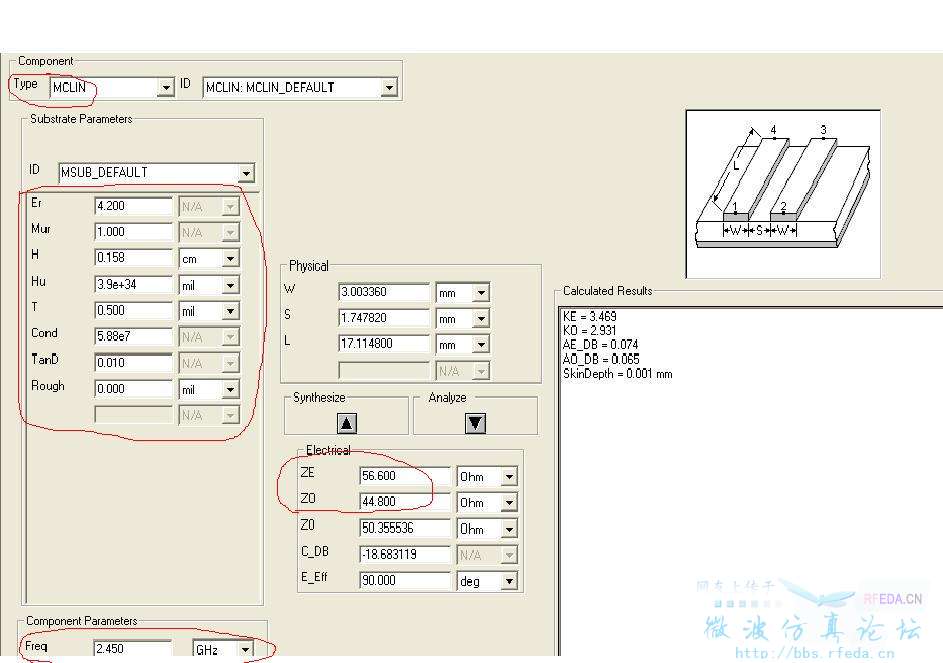Click the 'AO_DB = 0.065' result line
Screen dimensions: 943x663
click(x=601, y=359)
